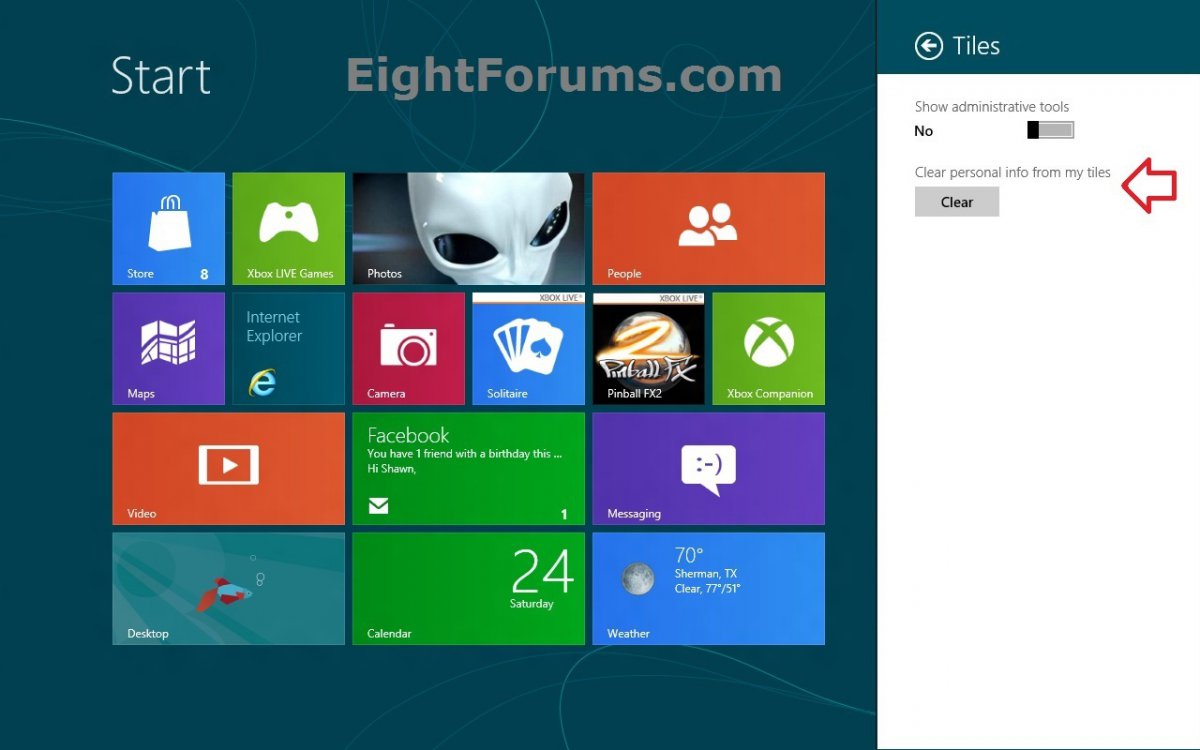
Task: Click the Tiles panel title
Action: (976, 46)
